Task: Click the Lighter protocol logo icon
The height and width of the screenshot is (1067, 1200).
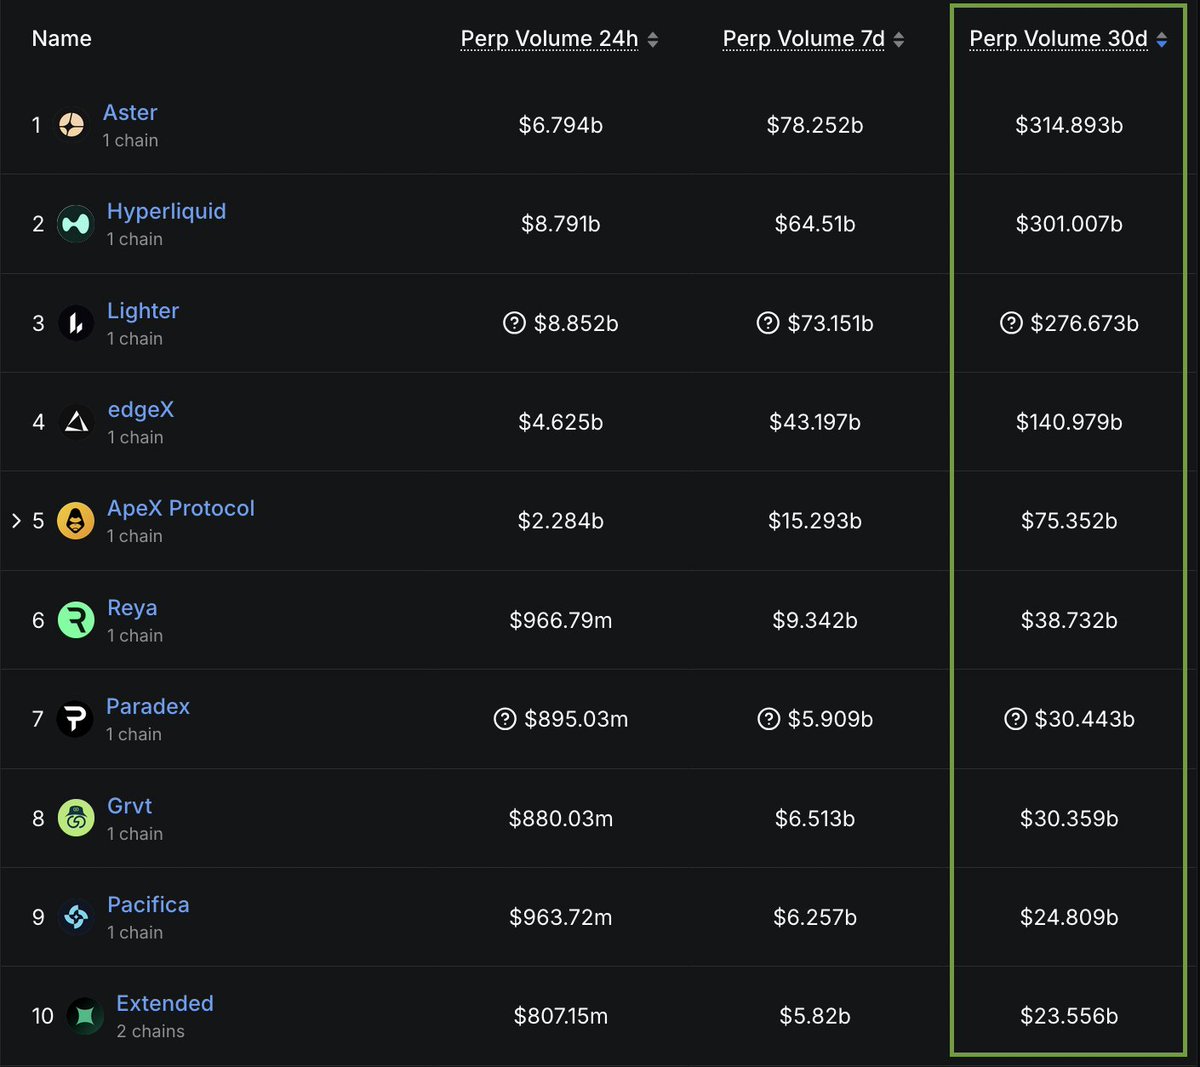Action: click(76, 323)
